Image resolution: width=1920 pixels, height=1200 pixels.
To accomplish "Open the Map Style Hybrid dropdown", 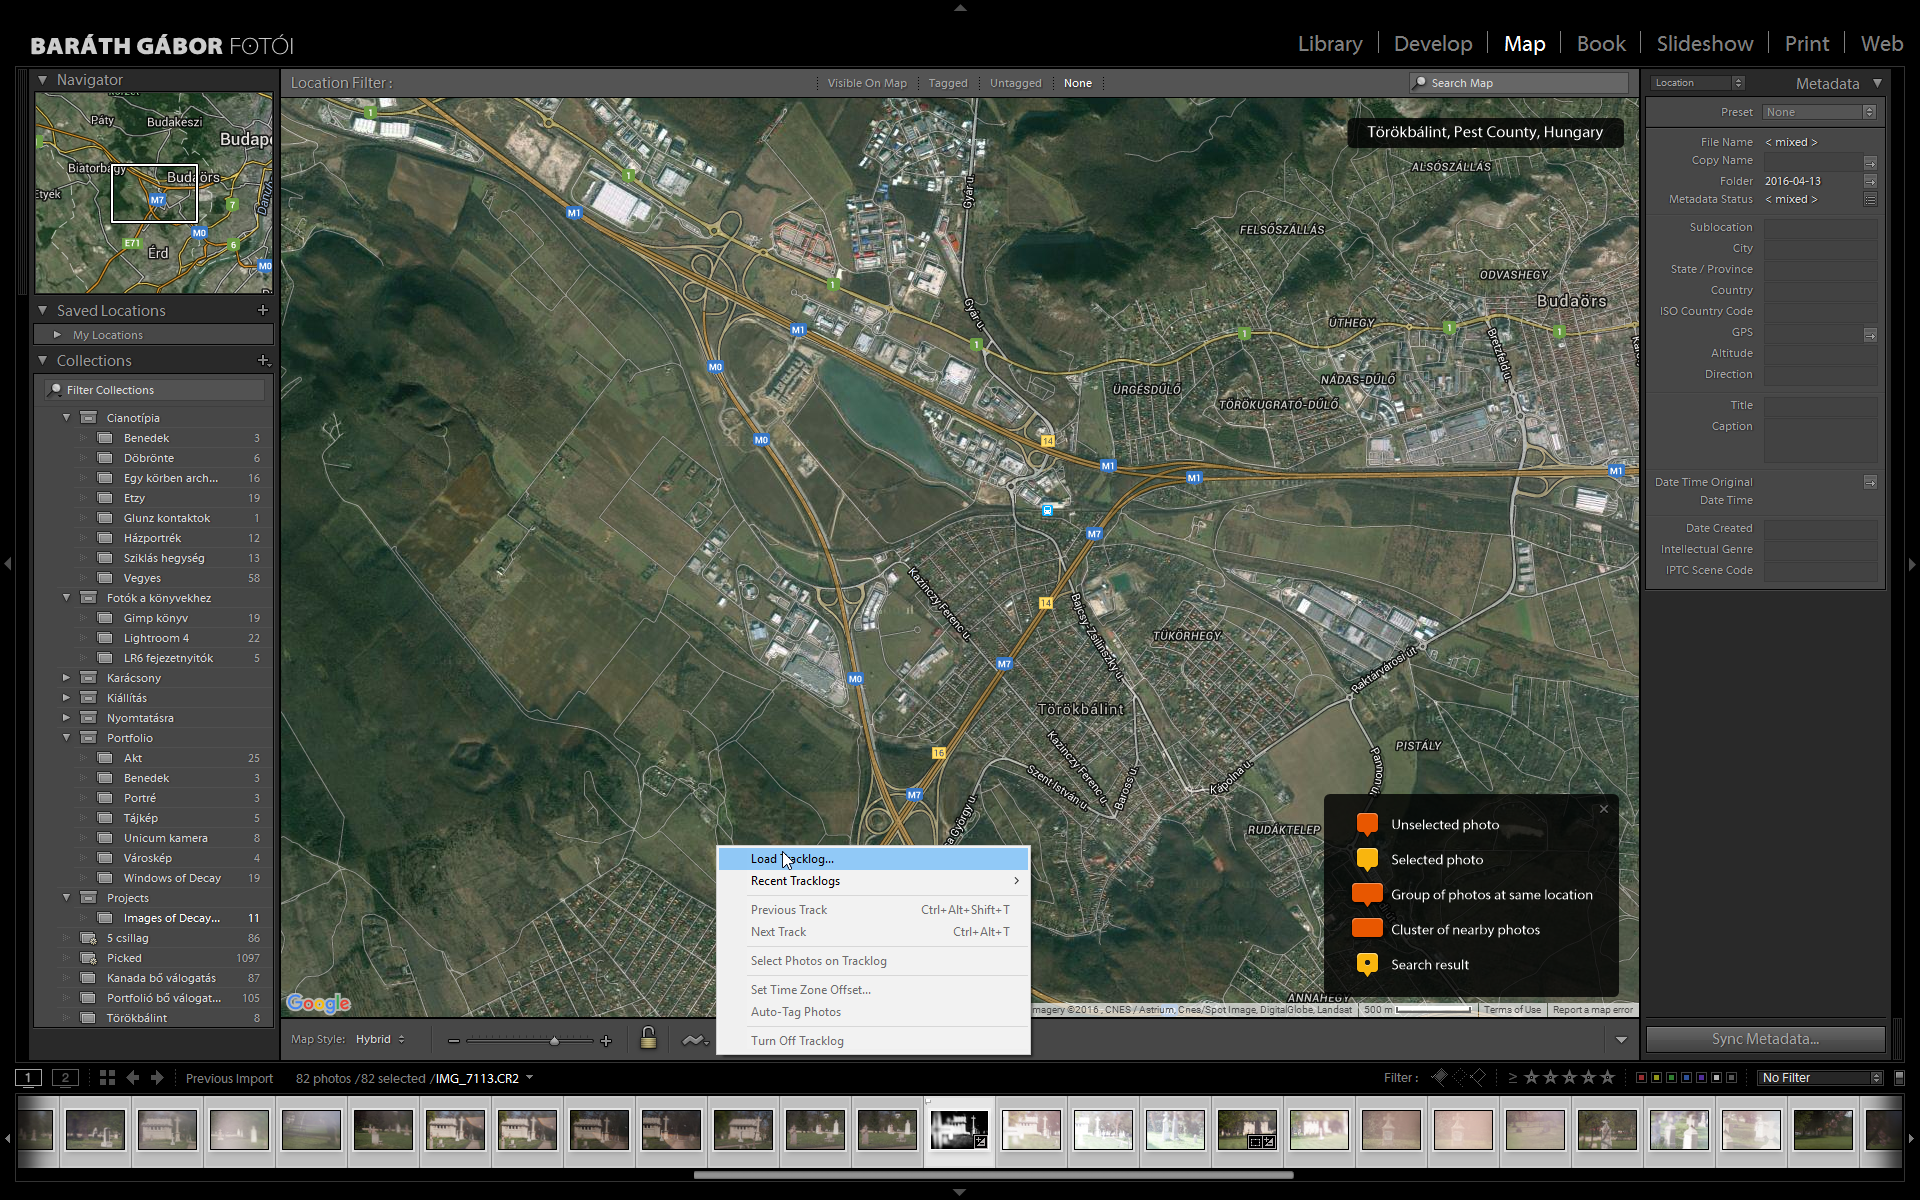I will tap(380, 1040).
